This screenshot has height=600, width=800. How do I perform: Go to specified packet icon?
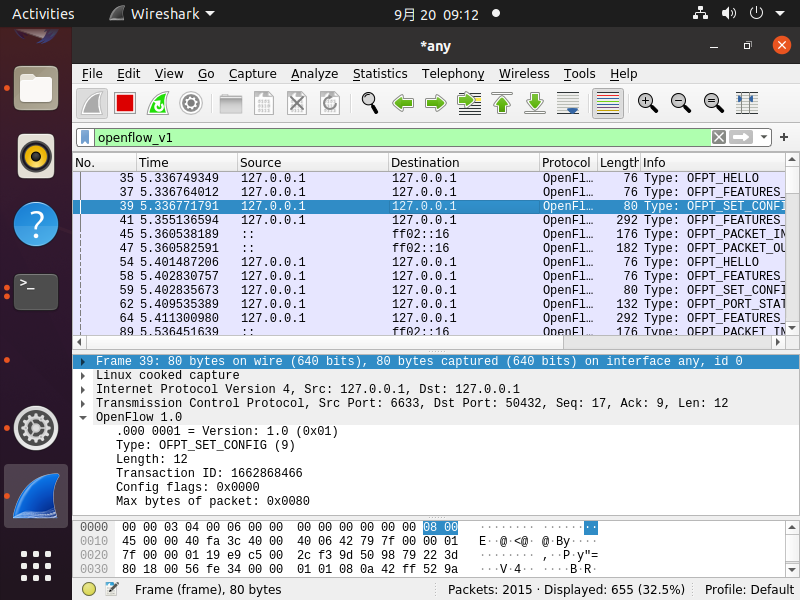point(469,104)
